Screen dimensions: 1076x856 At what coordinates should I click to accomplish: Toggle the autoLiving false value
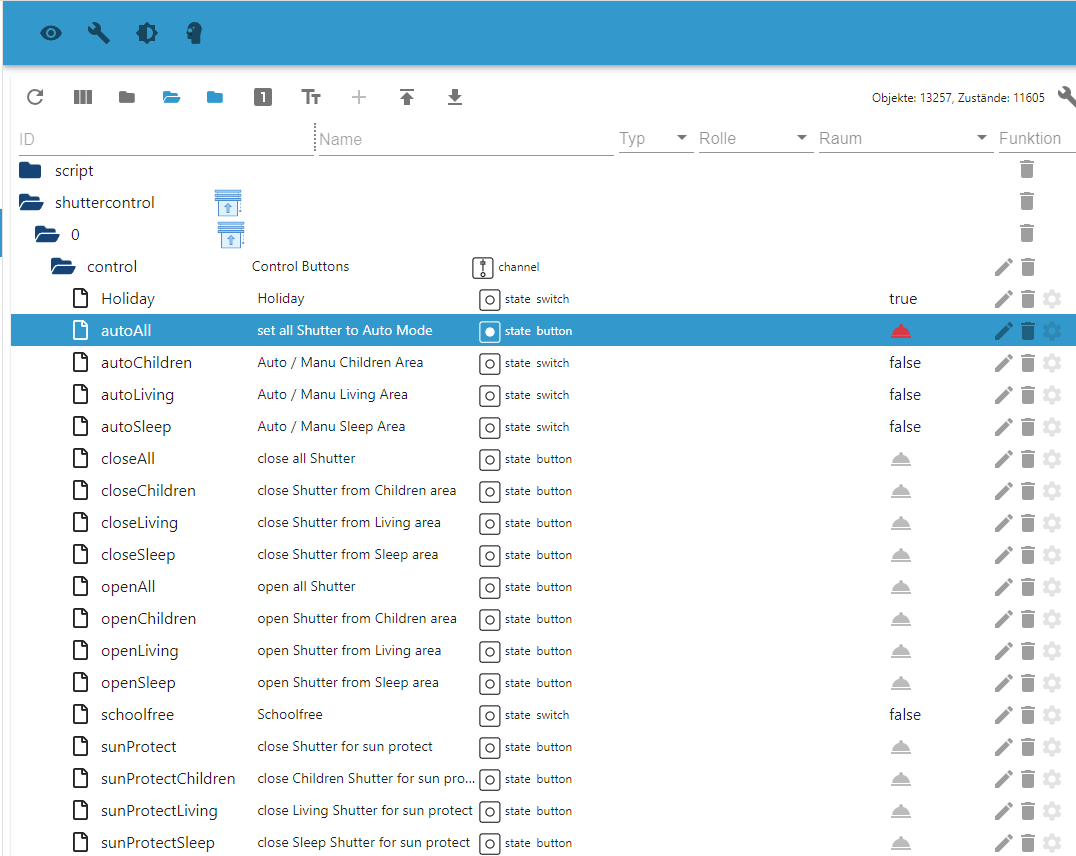[905, 395]
